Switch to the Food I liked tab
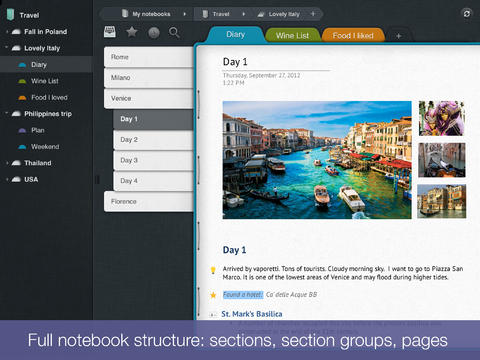This screenshot has width=480, height=360. click(353, 35)
